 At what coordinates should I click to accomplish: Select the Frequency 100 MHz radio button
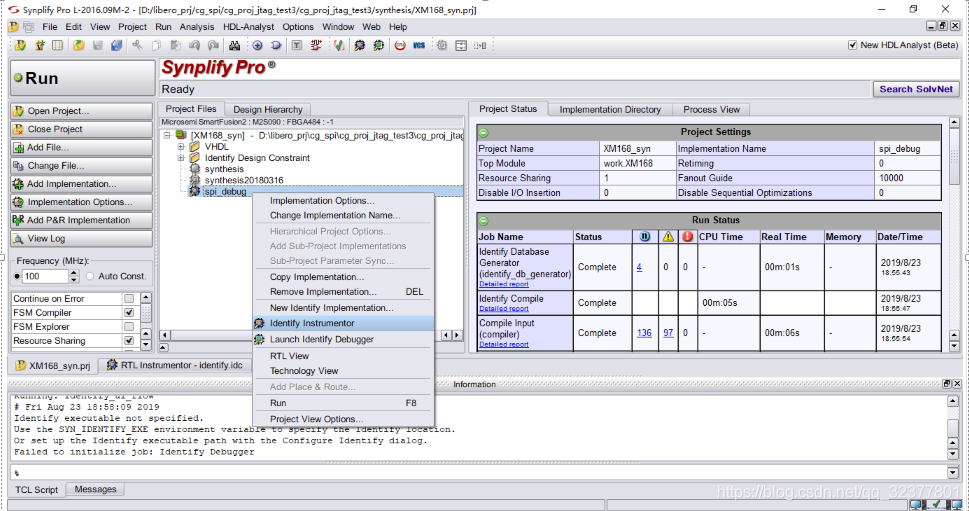pyautogui.click(x=17, y=276)
